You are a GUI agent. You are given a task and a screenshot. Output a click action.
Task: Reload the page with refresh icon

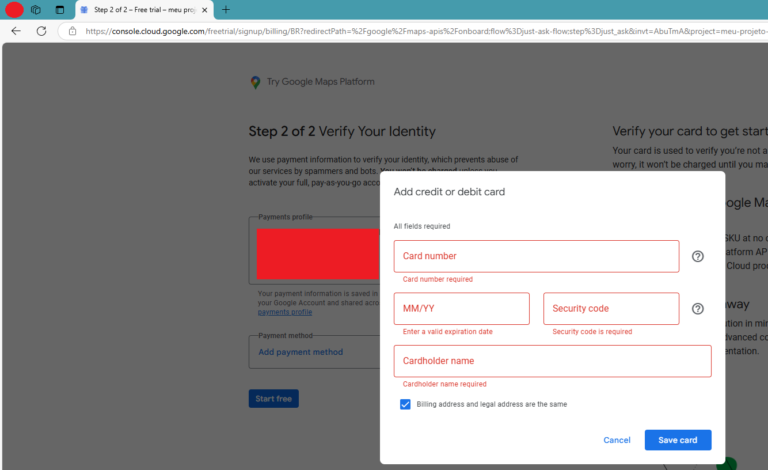[x=41, y=31]
